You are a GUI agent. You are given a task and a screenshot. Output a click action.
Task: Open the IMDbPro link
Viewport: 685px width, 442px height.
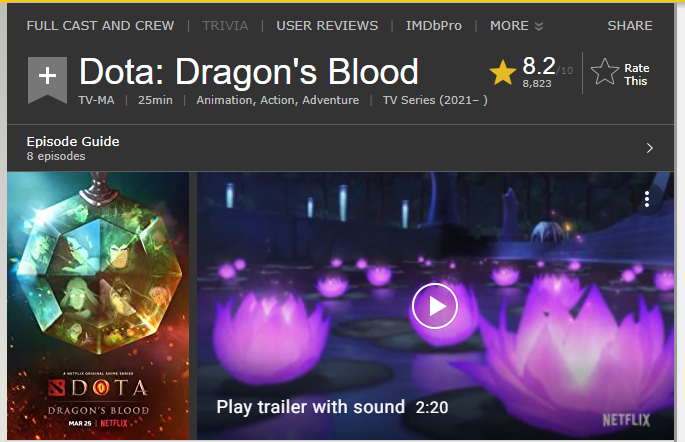[434, 25]
